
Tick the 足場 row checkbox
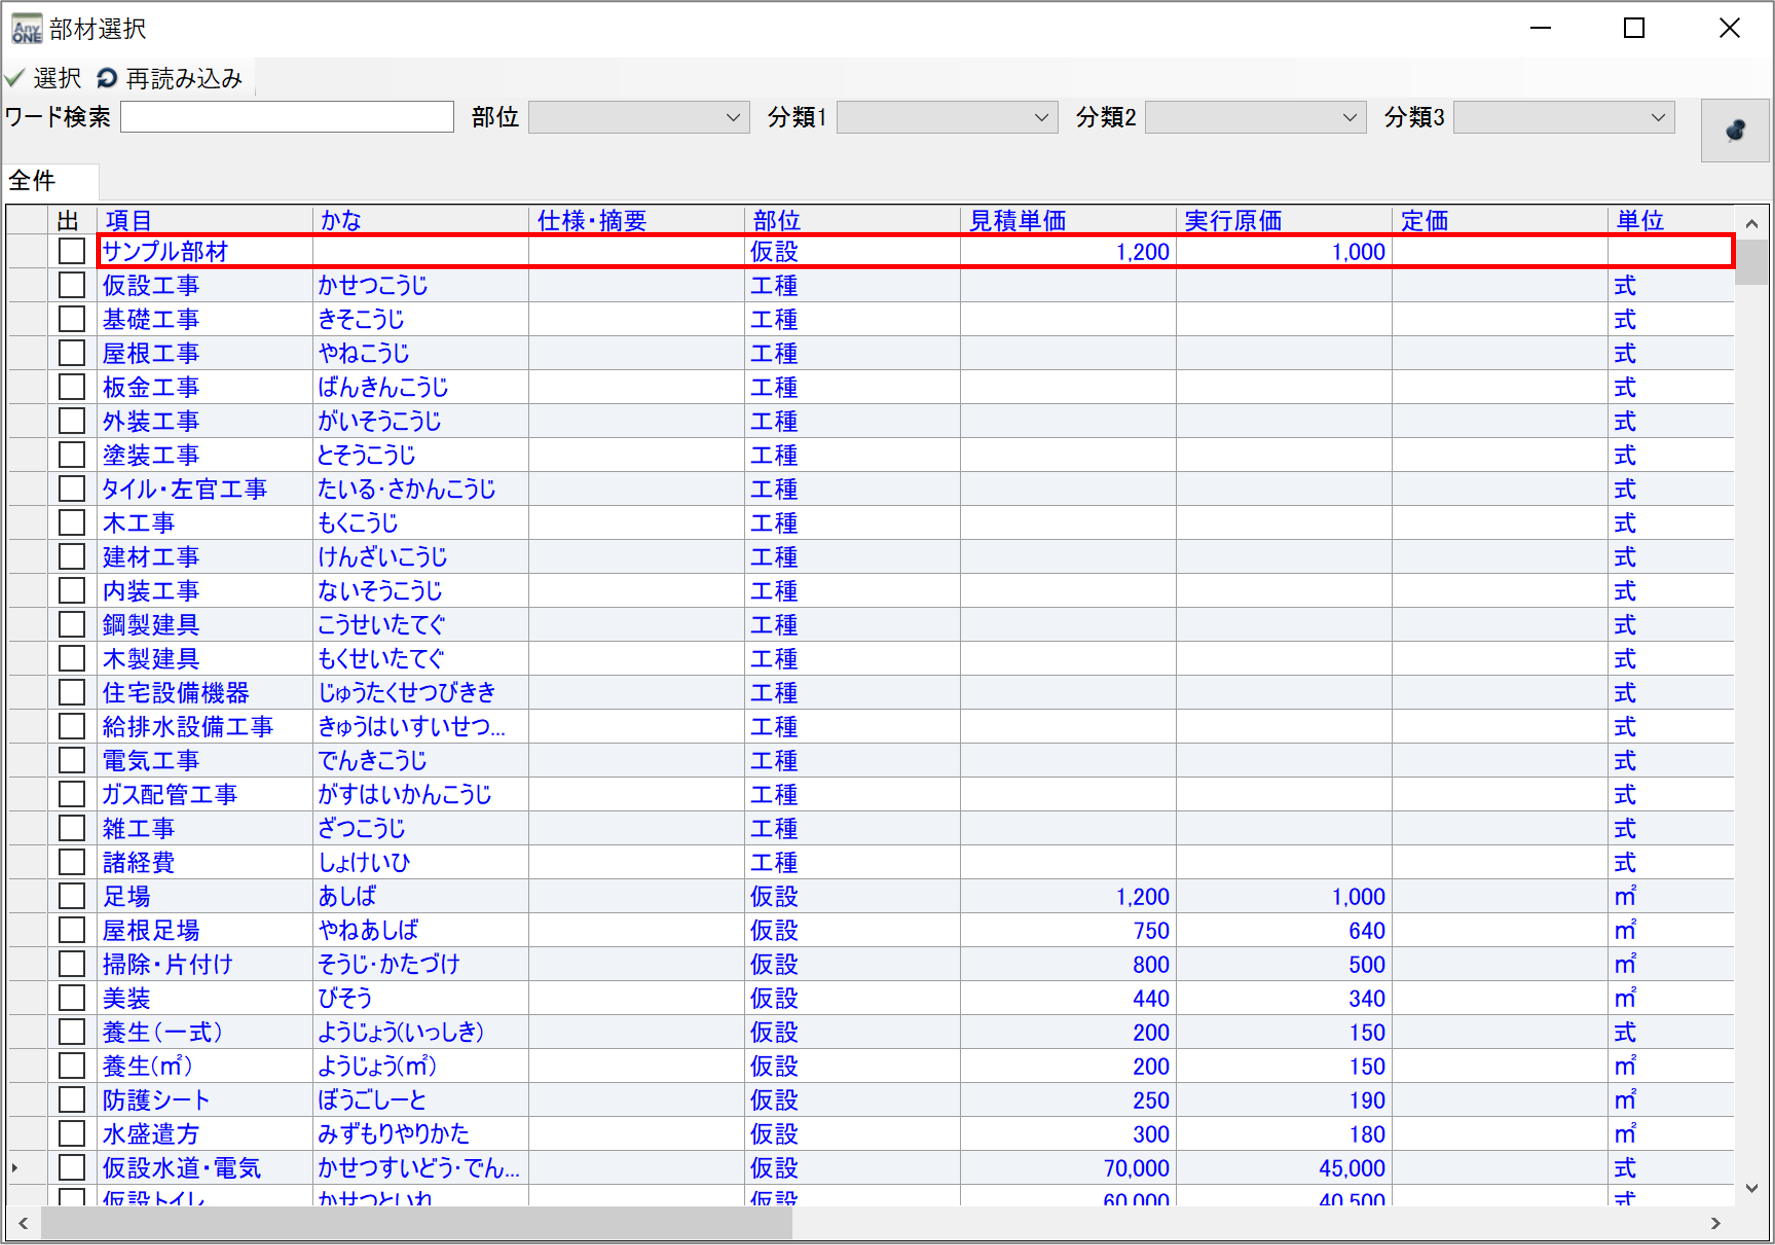(71, 896)
